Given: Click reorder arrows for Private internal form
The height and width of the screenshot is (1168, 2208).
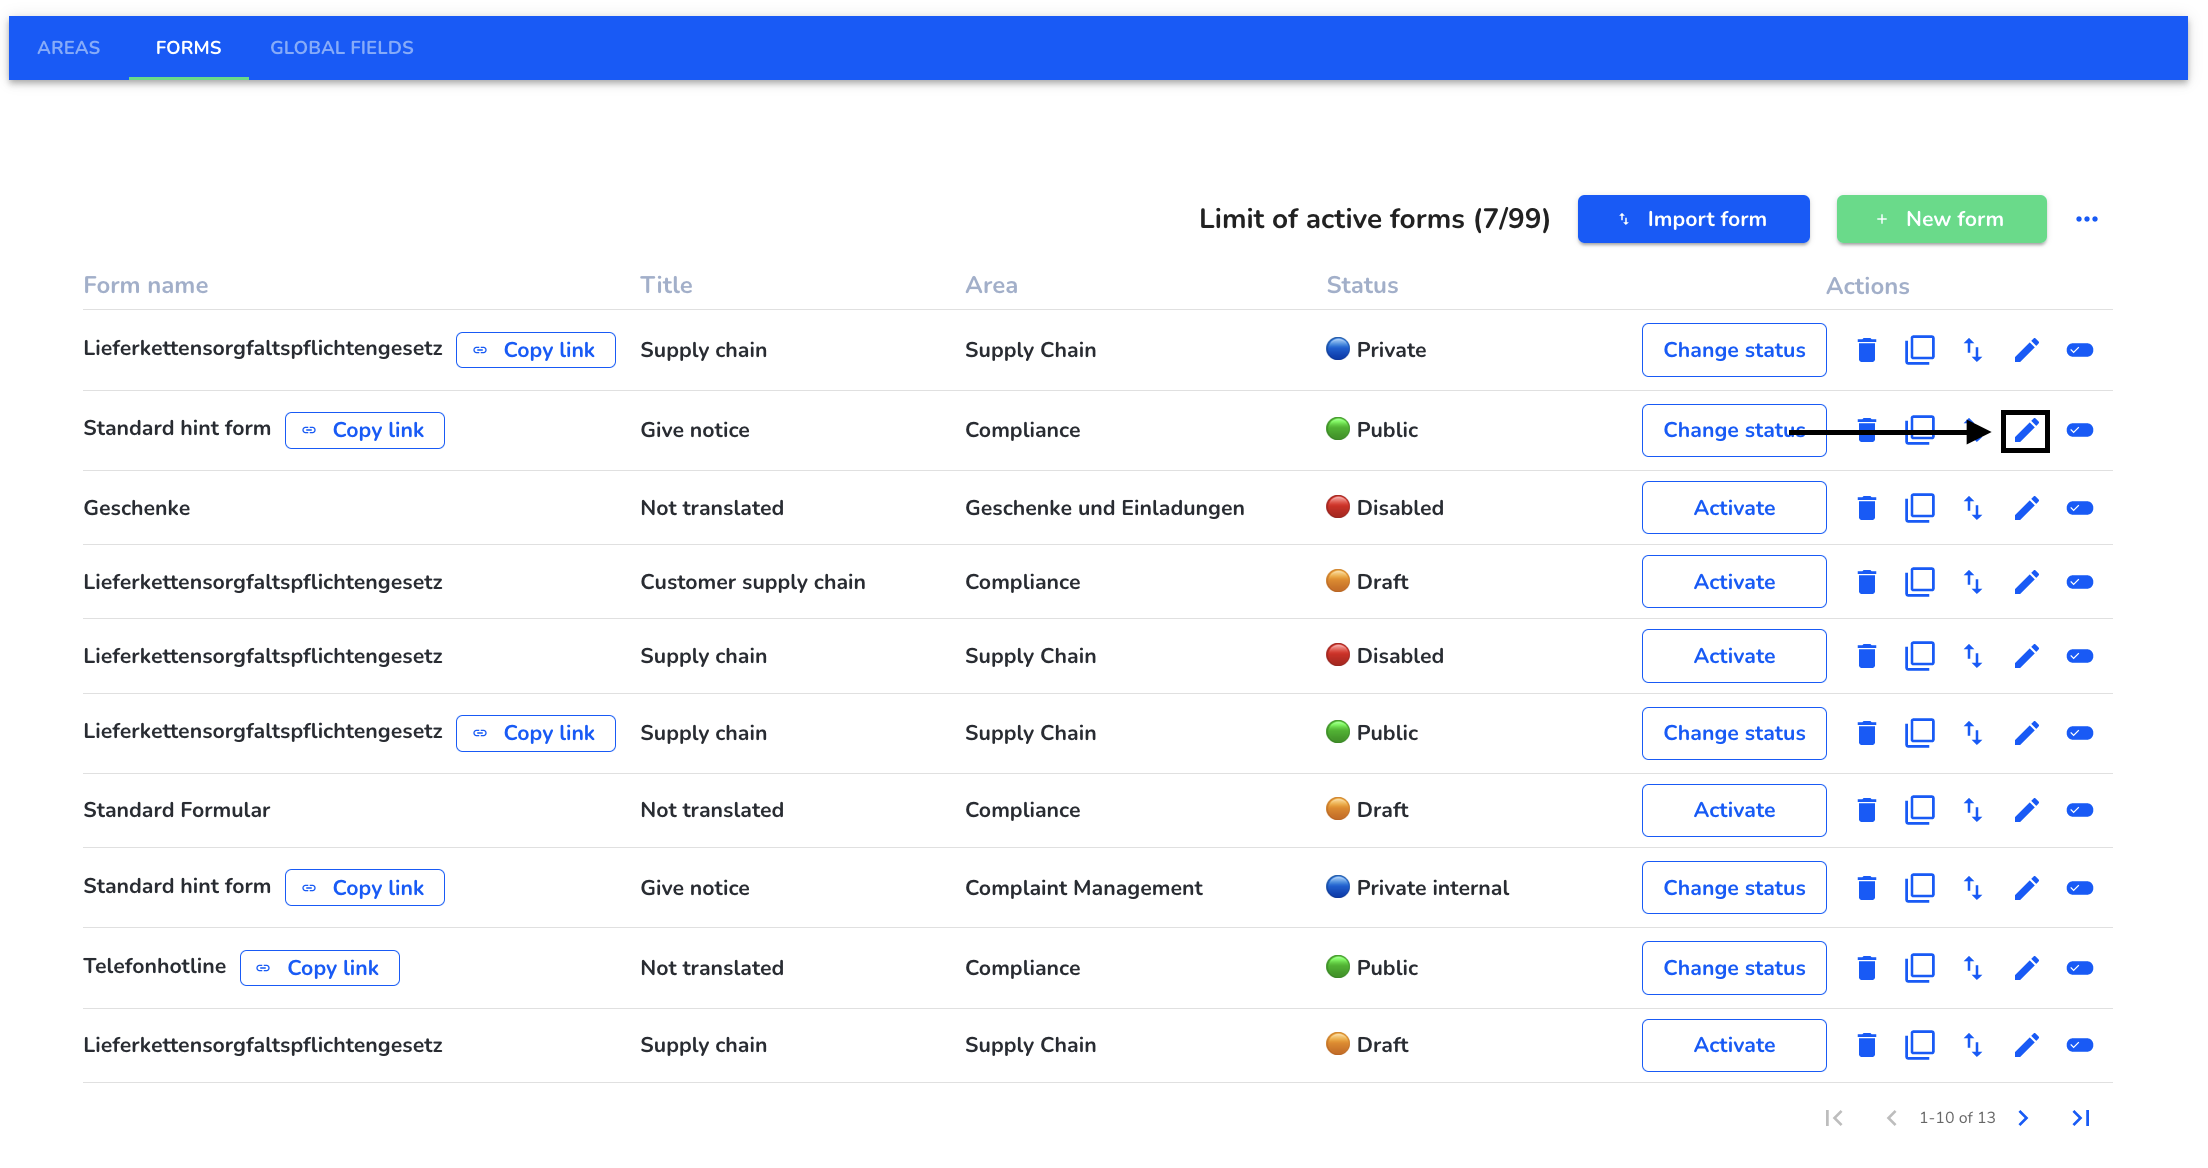Looking at the screenshot, I should coord(1972,888).
